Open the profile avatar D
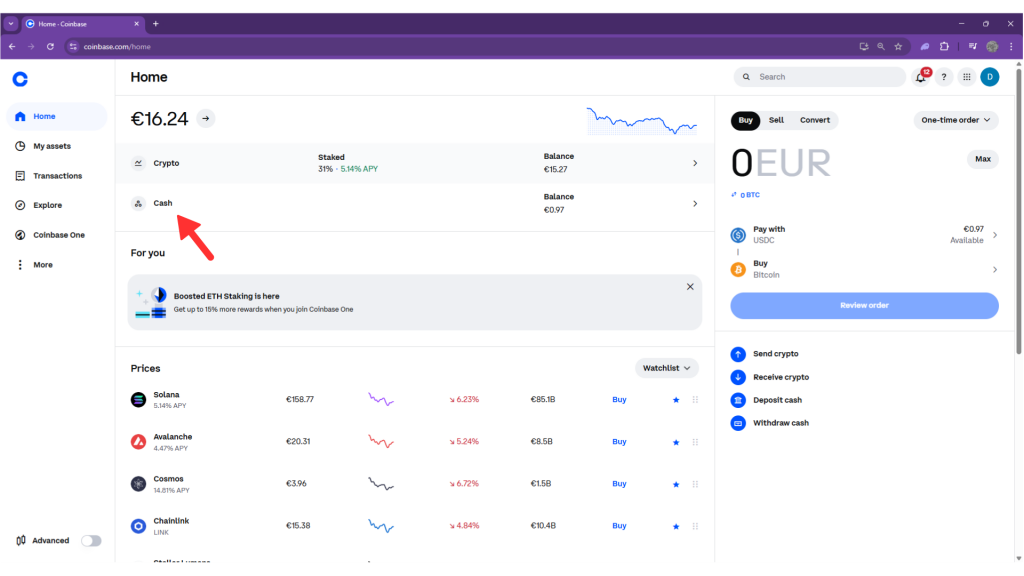Screen dimensions: 1024x576 990,77
